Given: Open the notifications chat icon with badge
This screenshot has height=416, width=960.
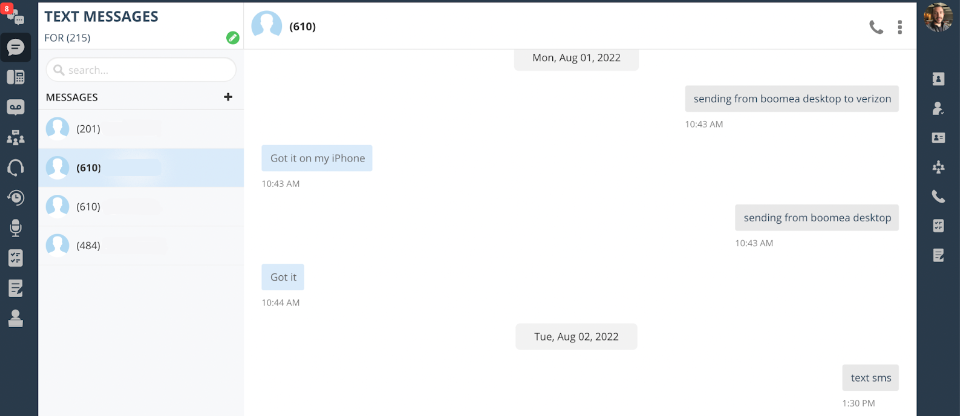Looking at the screenshot, I should click(x=14, y=16).
